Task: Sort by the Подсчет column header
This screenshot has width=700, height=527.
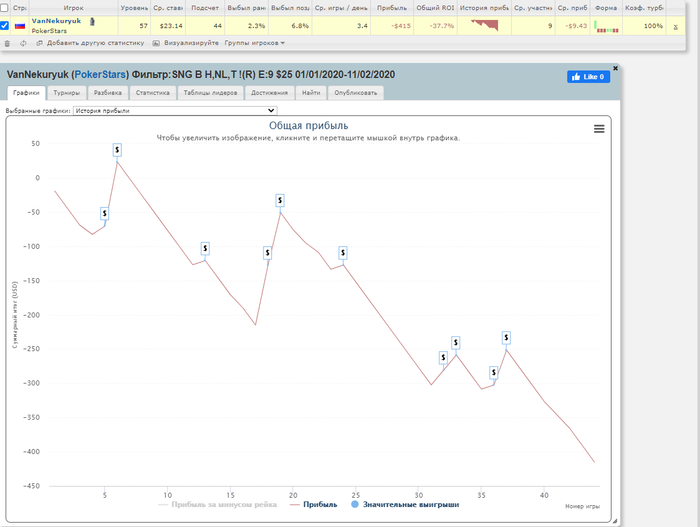Action: [205, 8]
